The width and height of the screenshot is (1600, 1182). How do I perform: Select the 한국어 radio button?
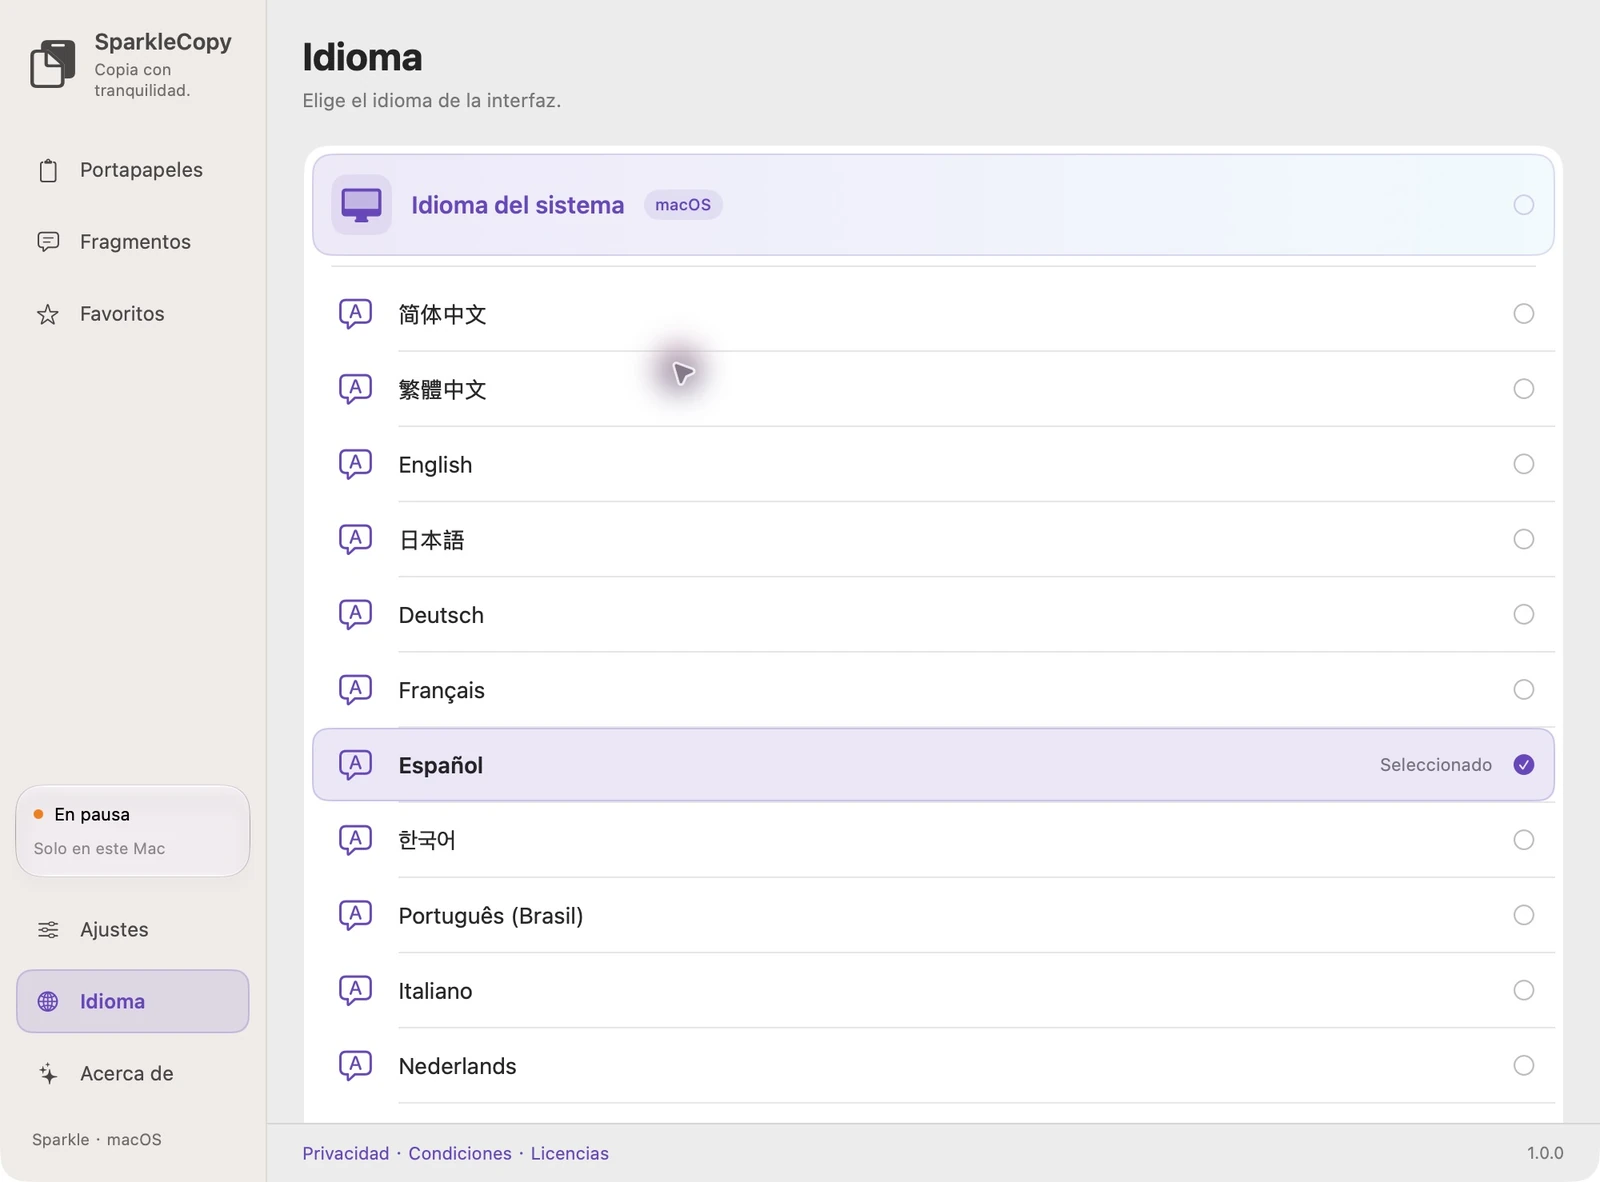(x=1524, y=840)
